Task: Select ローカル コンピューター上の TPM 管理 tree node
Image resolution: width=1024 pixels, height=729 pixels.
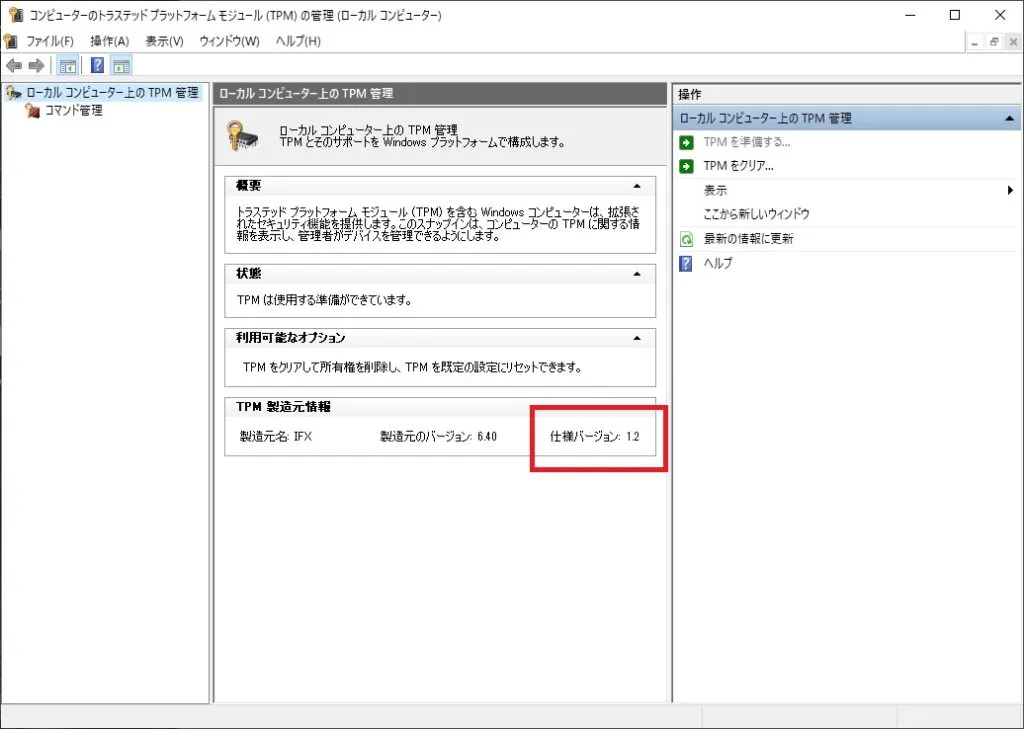Action: click(112, 93)
